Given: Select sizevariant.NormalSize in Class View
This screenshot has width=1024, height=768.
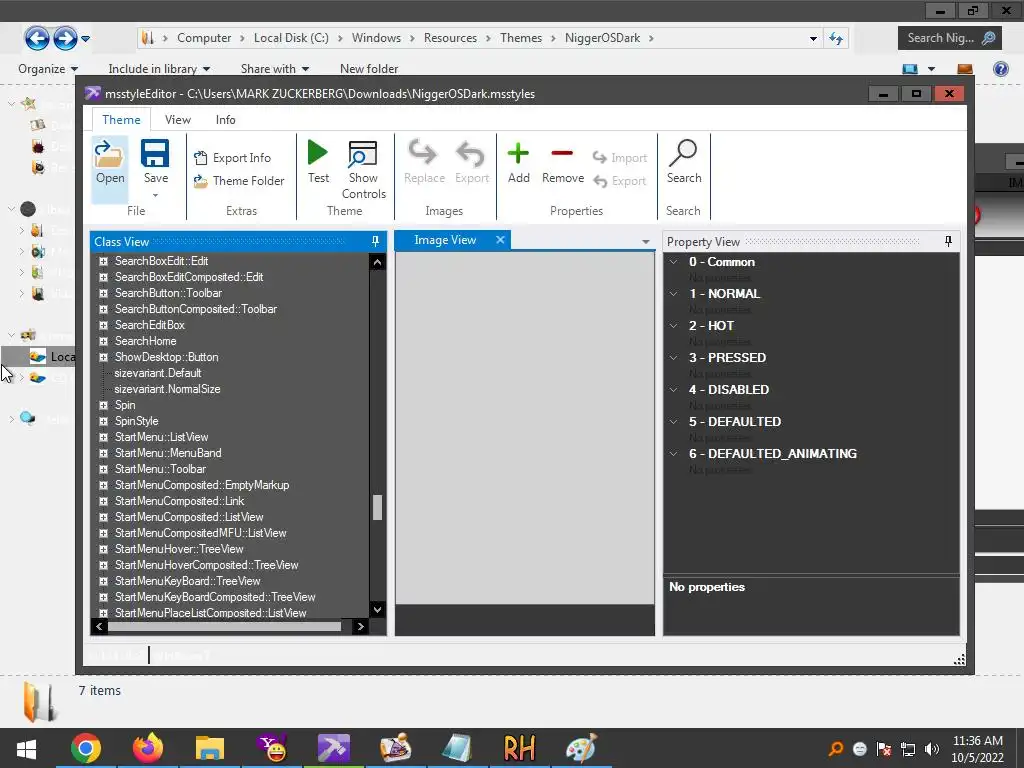Looking at the screenshot, I should [x=167, y=389].
